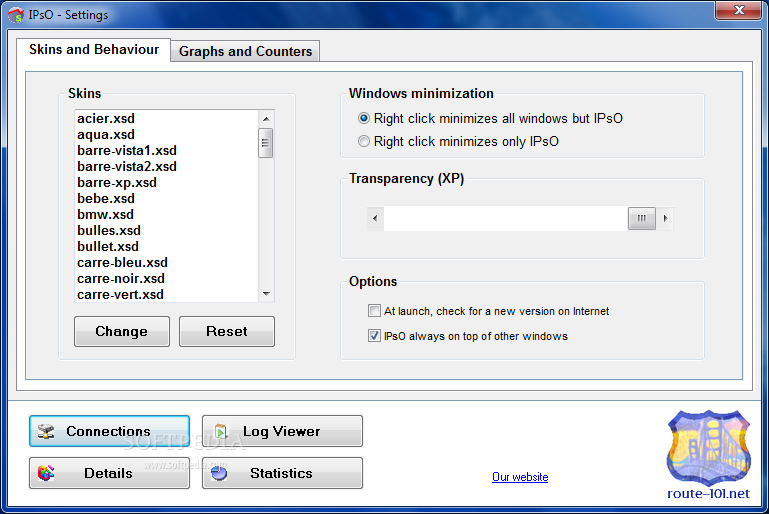Select the Skins and Behaviour tab
769x514 pixels.
[94, 50]
